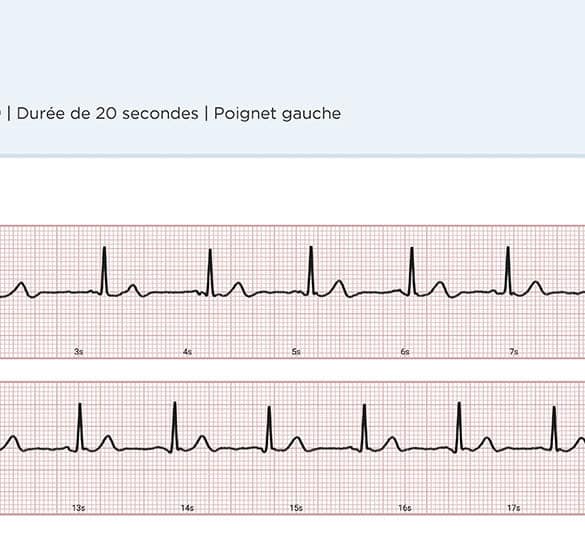Screen dimensions: 585x542
Task: Click the QRS spike just after 5s
Action: click(x=311, y=271)
